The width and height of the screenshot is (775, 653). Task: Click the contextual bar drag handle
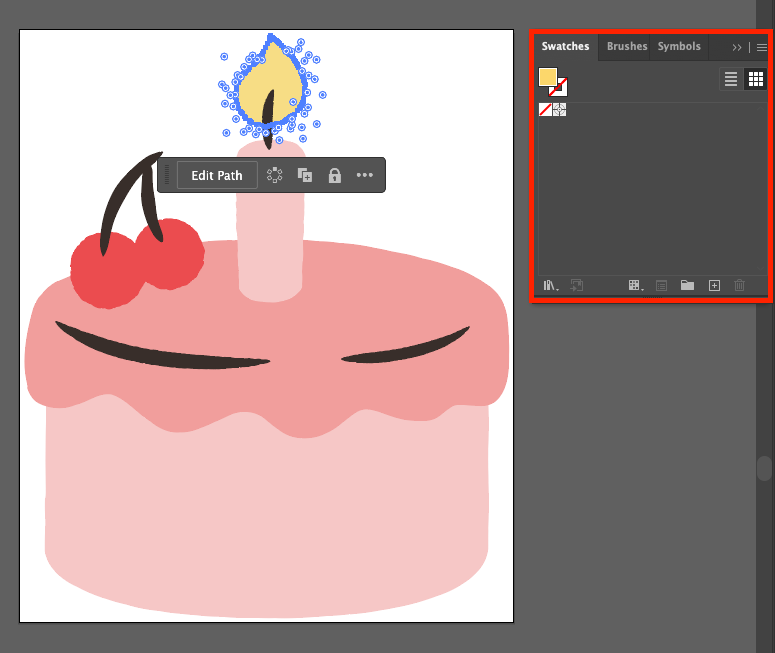167,175
